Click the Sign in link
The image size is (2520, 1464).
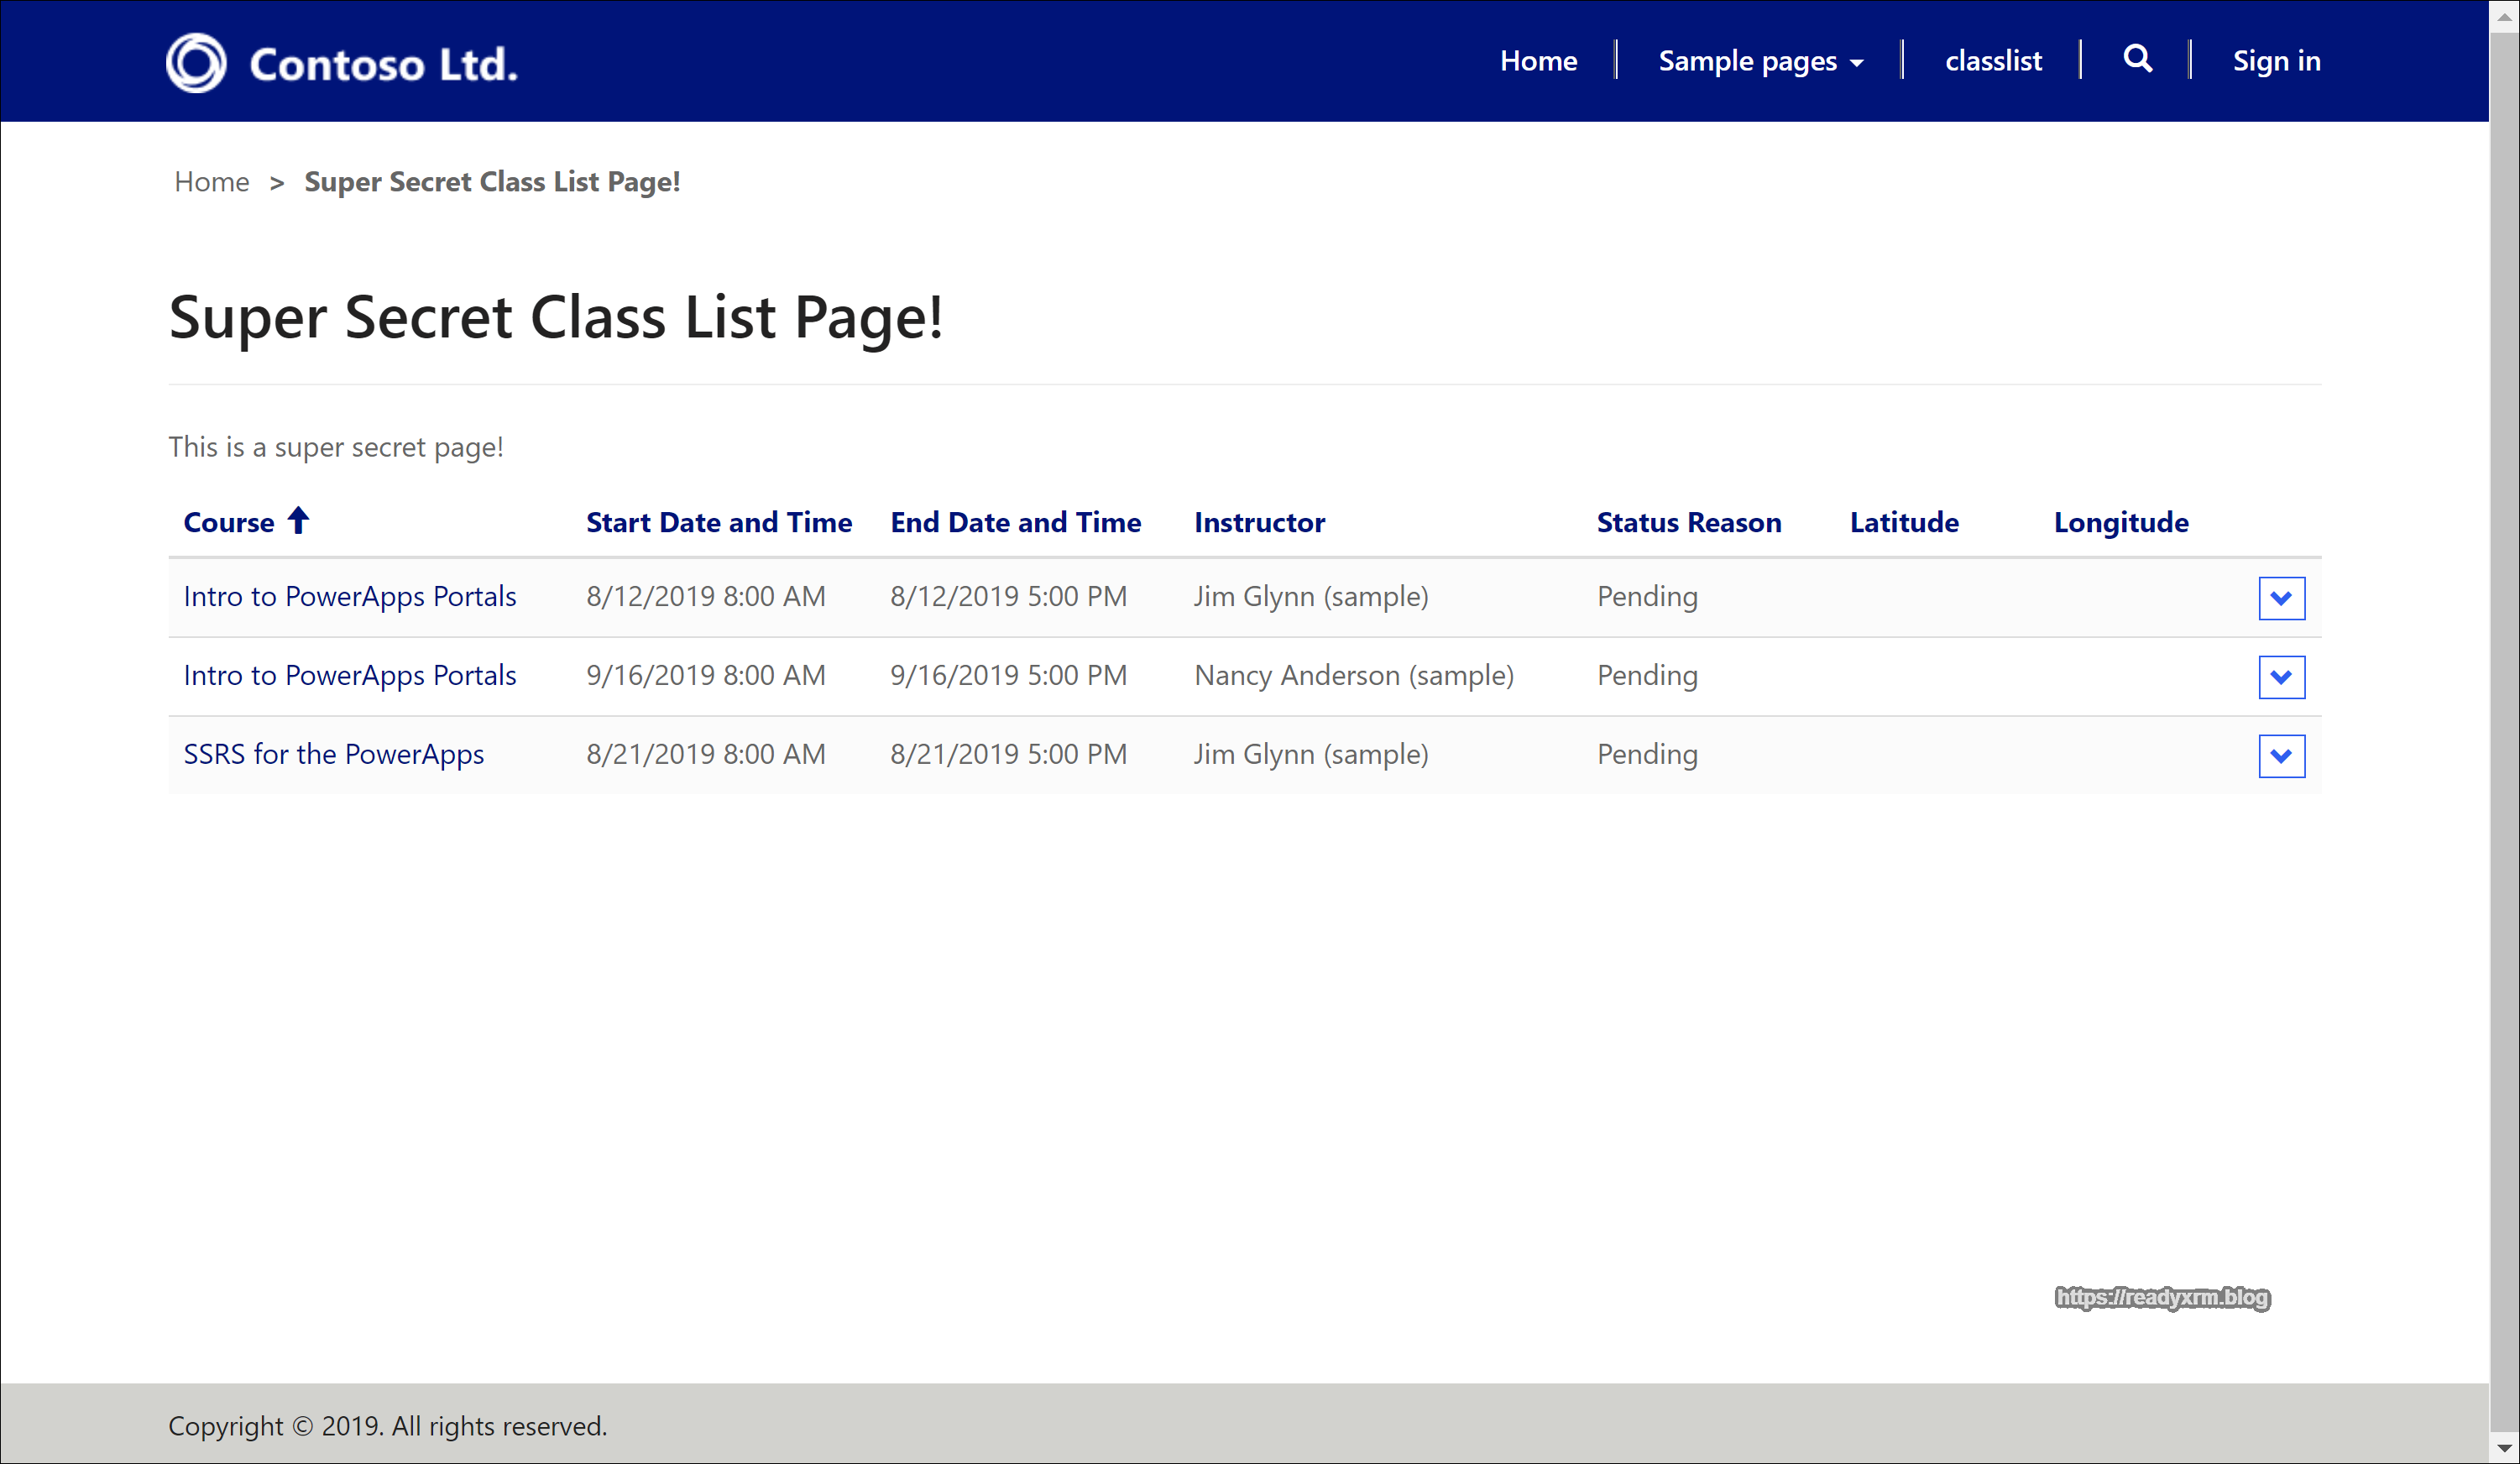pos(2276,61)
